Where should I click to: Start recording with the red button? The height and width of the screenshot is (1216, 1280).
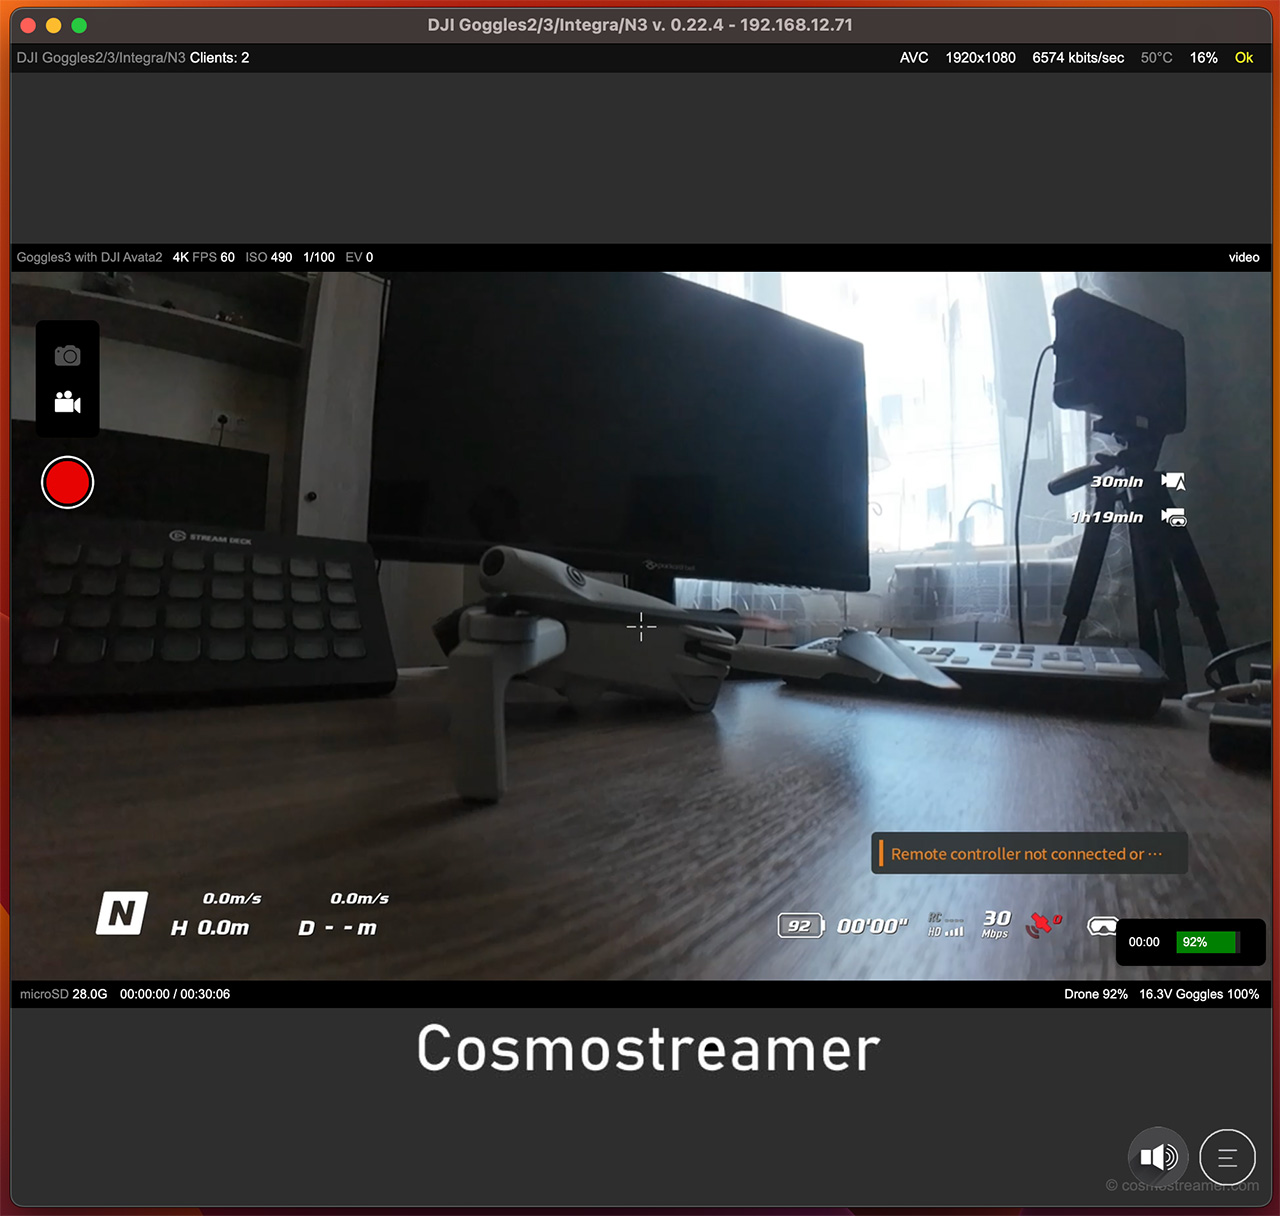coord(67,482)
